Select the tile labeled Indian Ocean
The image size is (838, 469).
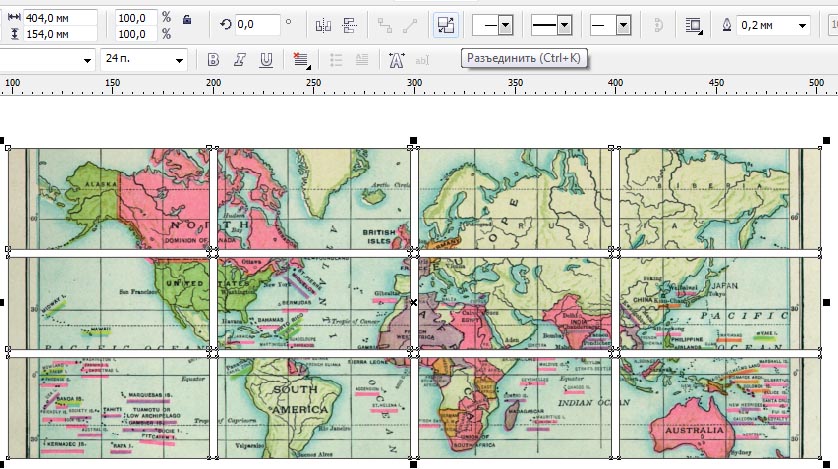(x=515, y=408)
